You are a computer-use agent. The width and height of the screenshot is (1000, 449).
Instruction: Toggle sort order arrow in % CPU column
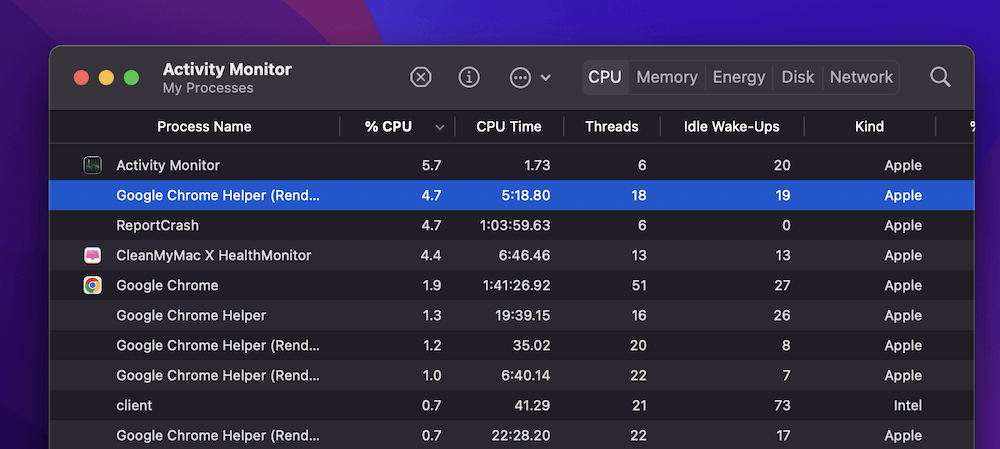pyautogui.click(x=440, y=127)
